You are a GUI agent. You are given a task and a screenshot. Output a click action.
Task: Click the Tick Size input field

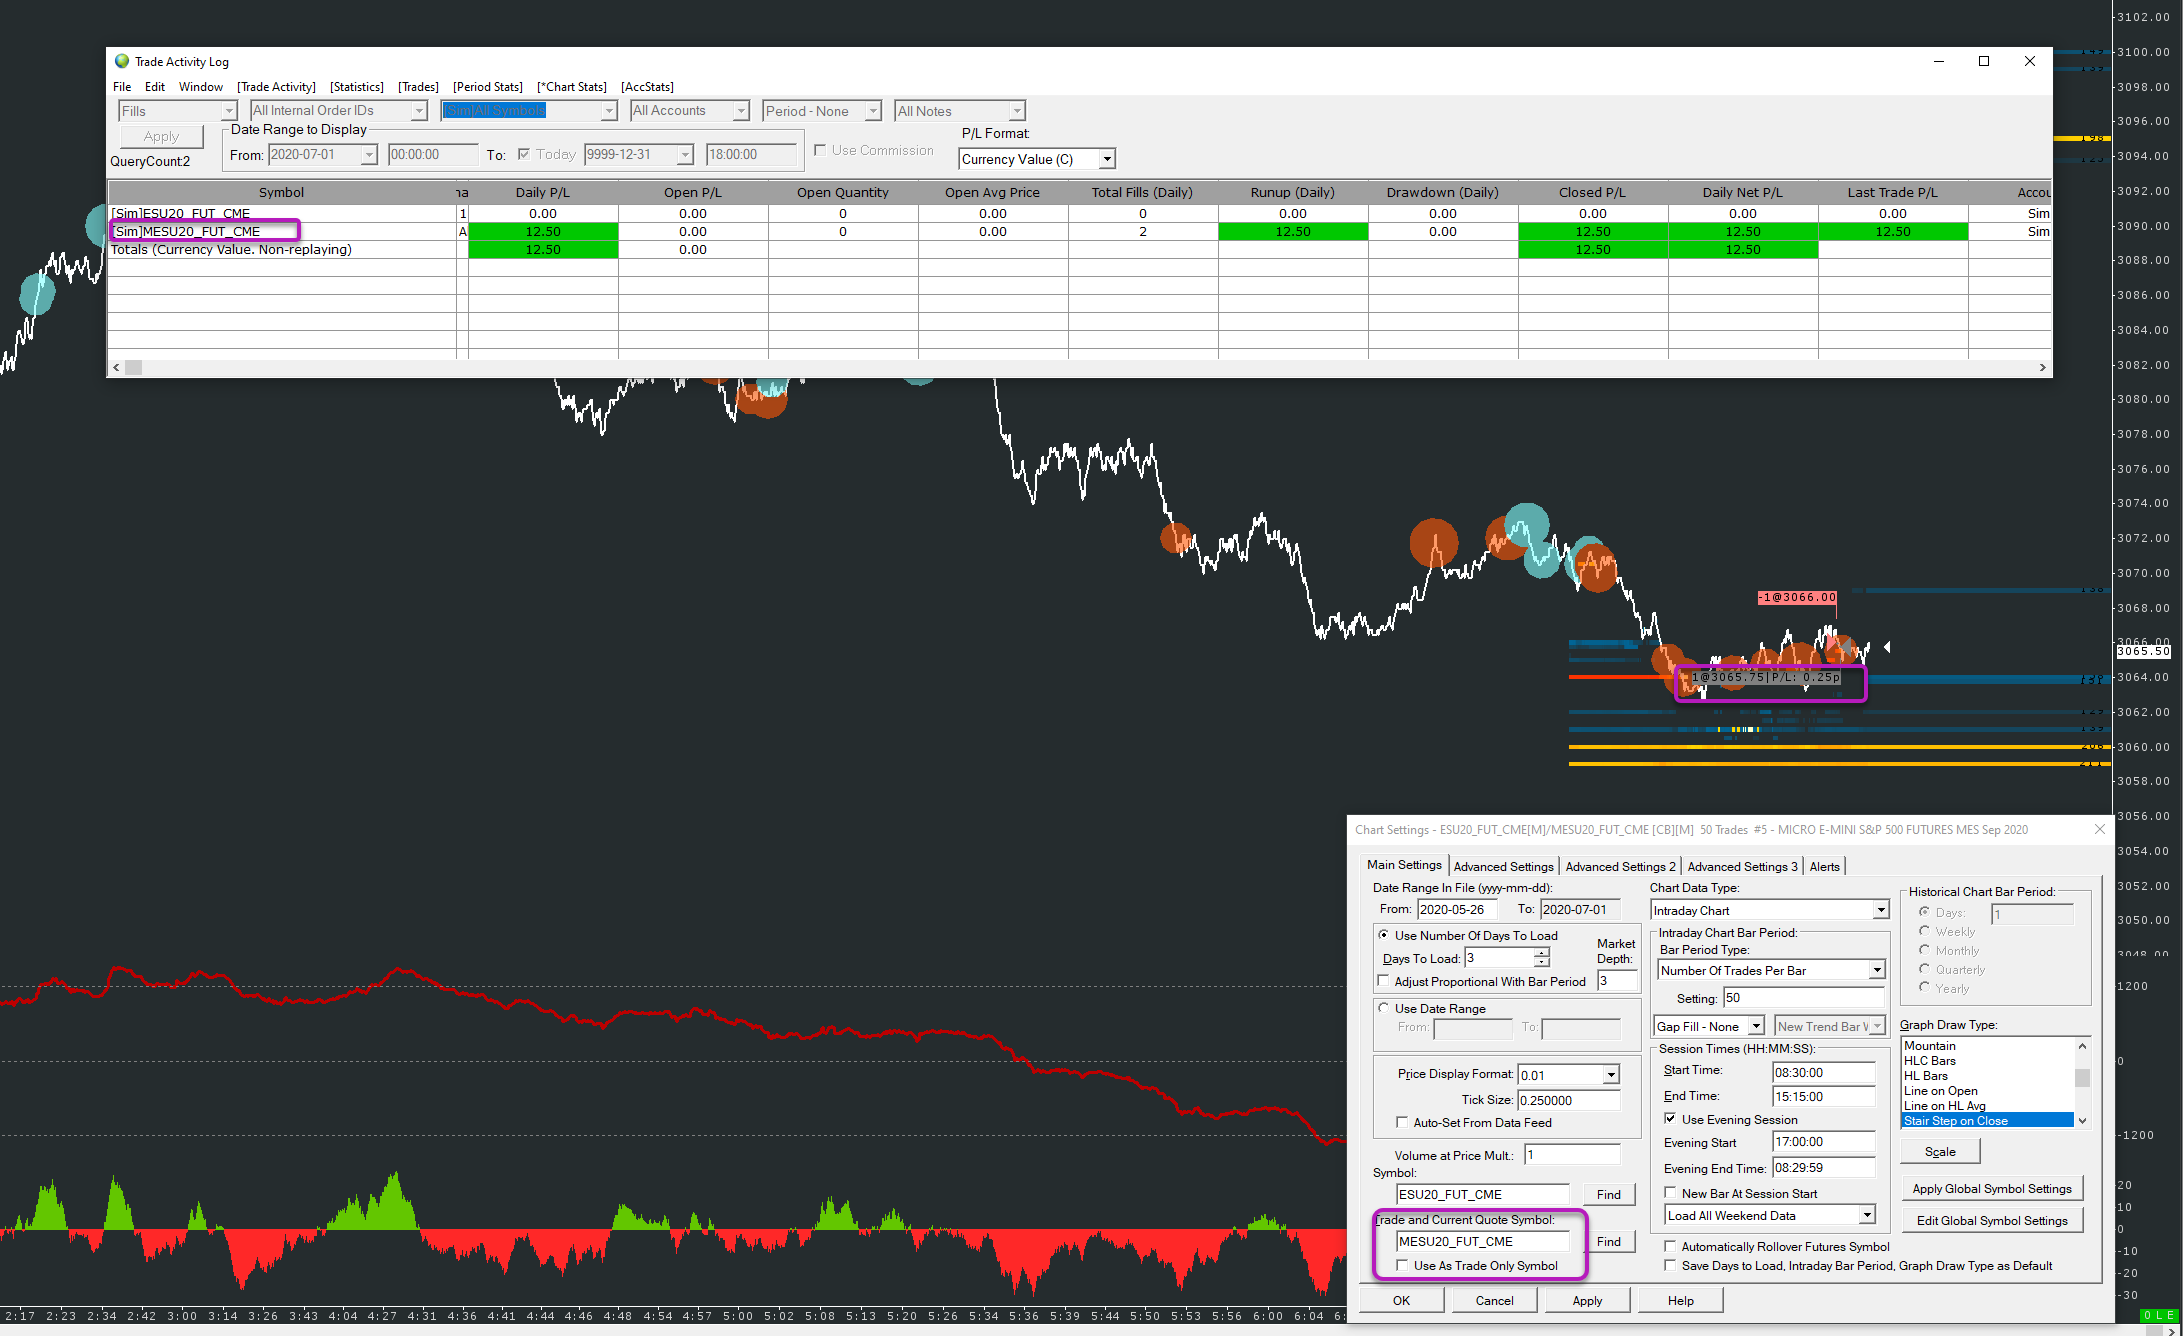point(1568,1100)
